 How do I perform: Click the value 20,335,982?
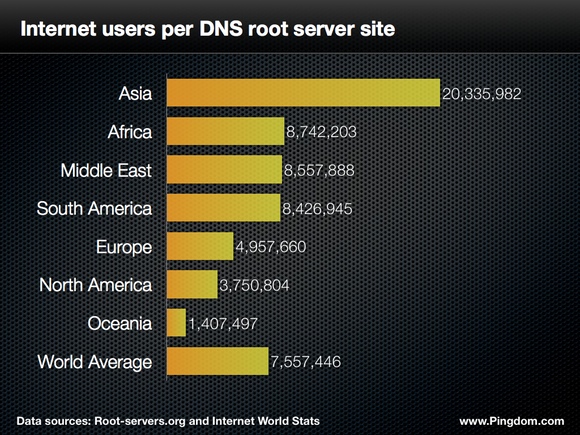pyautogui.click(x=482, y=94)
